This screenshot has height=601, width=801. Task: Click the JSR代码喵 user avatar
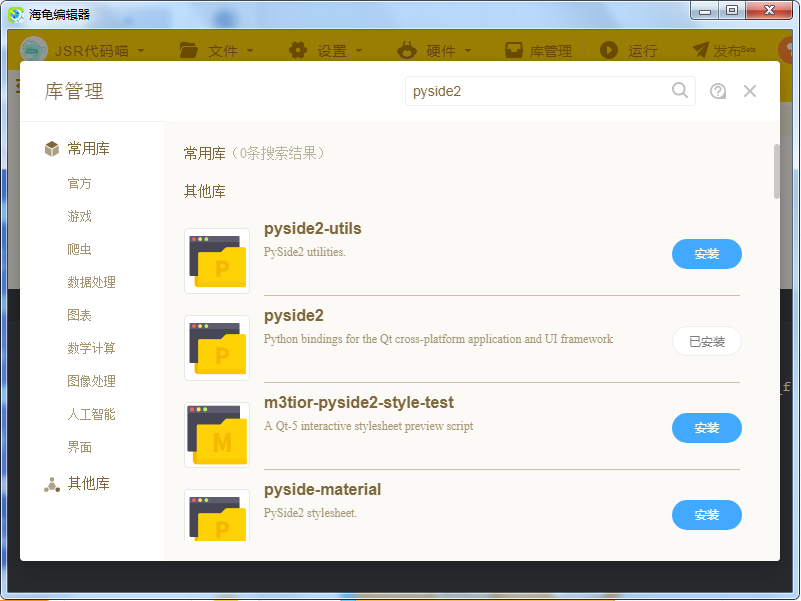click(34, 50)
